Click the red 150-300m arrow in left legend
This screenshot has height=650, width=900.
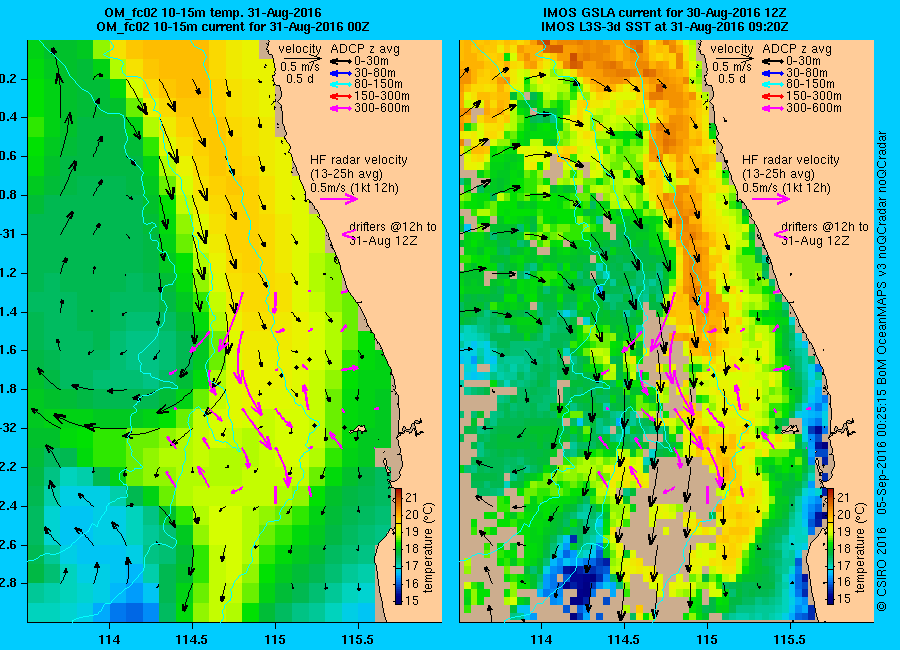point(340,96)
